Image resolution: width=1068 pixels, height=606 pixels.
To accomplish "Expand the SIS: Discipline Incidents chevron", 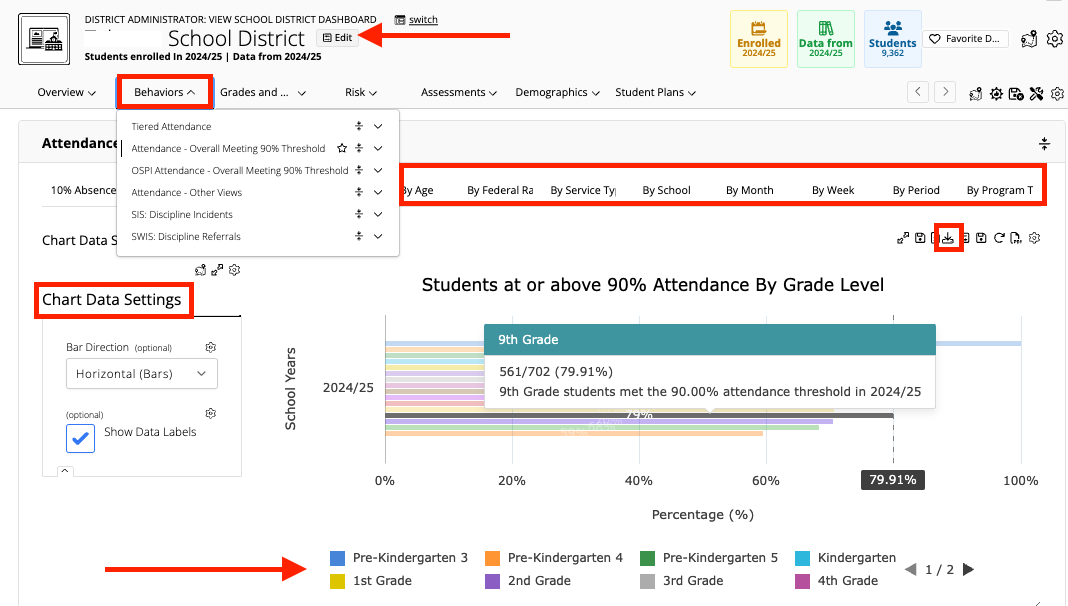I will pyautogui.click(x=377, y=214).
